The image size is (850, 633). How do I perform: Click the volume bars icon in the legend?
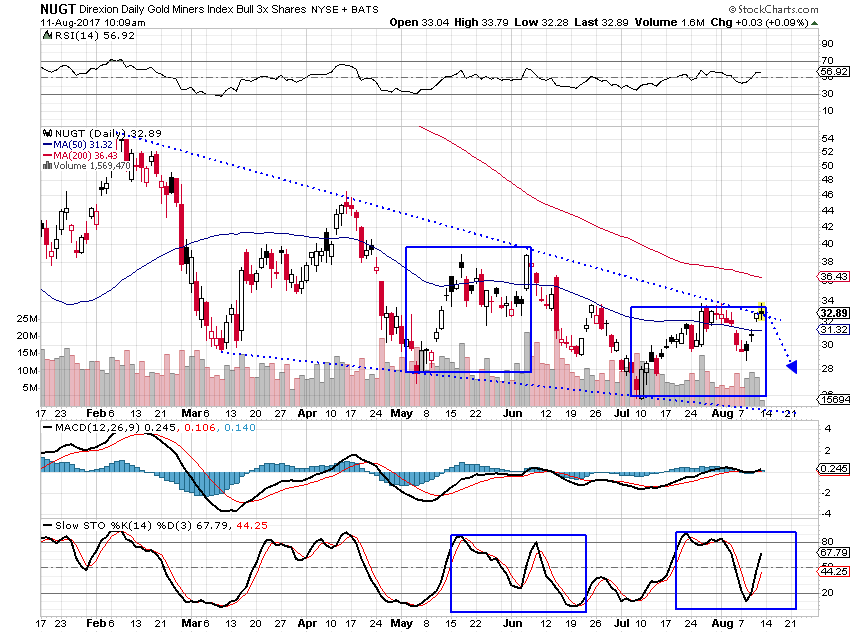coord(45,166)
